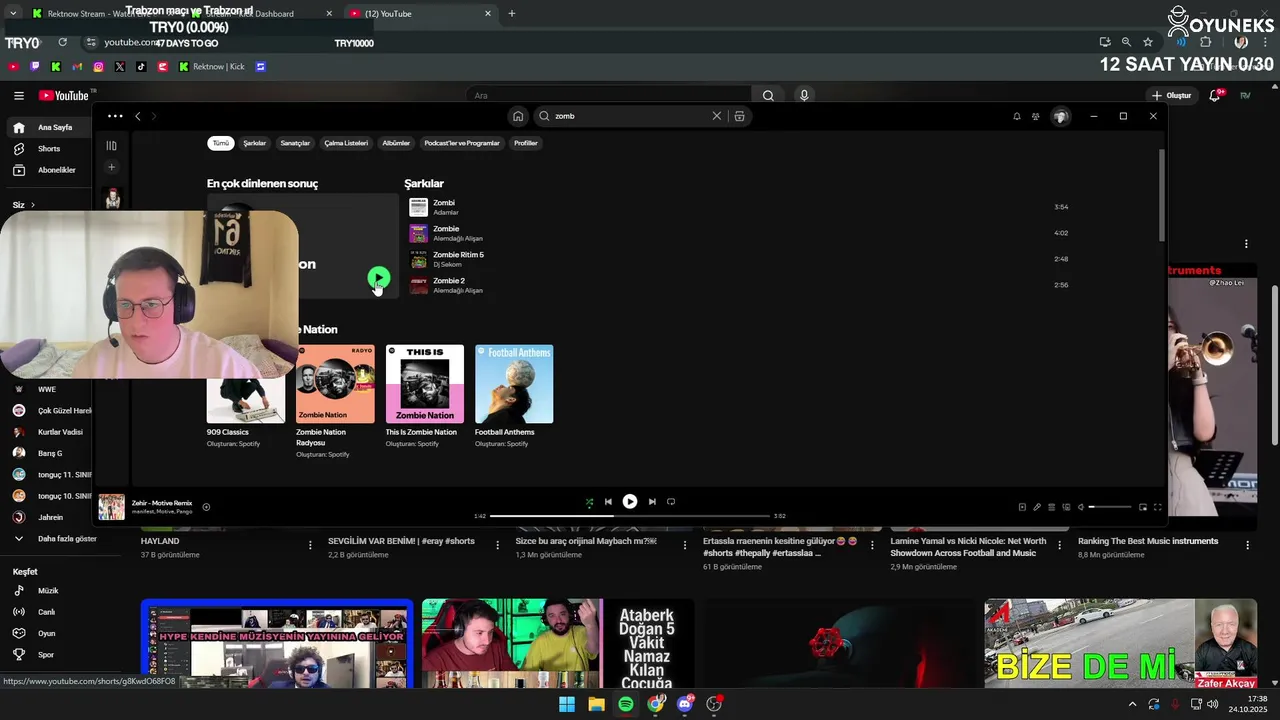
Task: Open 909 Classics playlist cover
Action: click(x=246, y=384)
